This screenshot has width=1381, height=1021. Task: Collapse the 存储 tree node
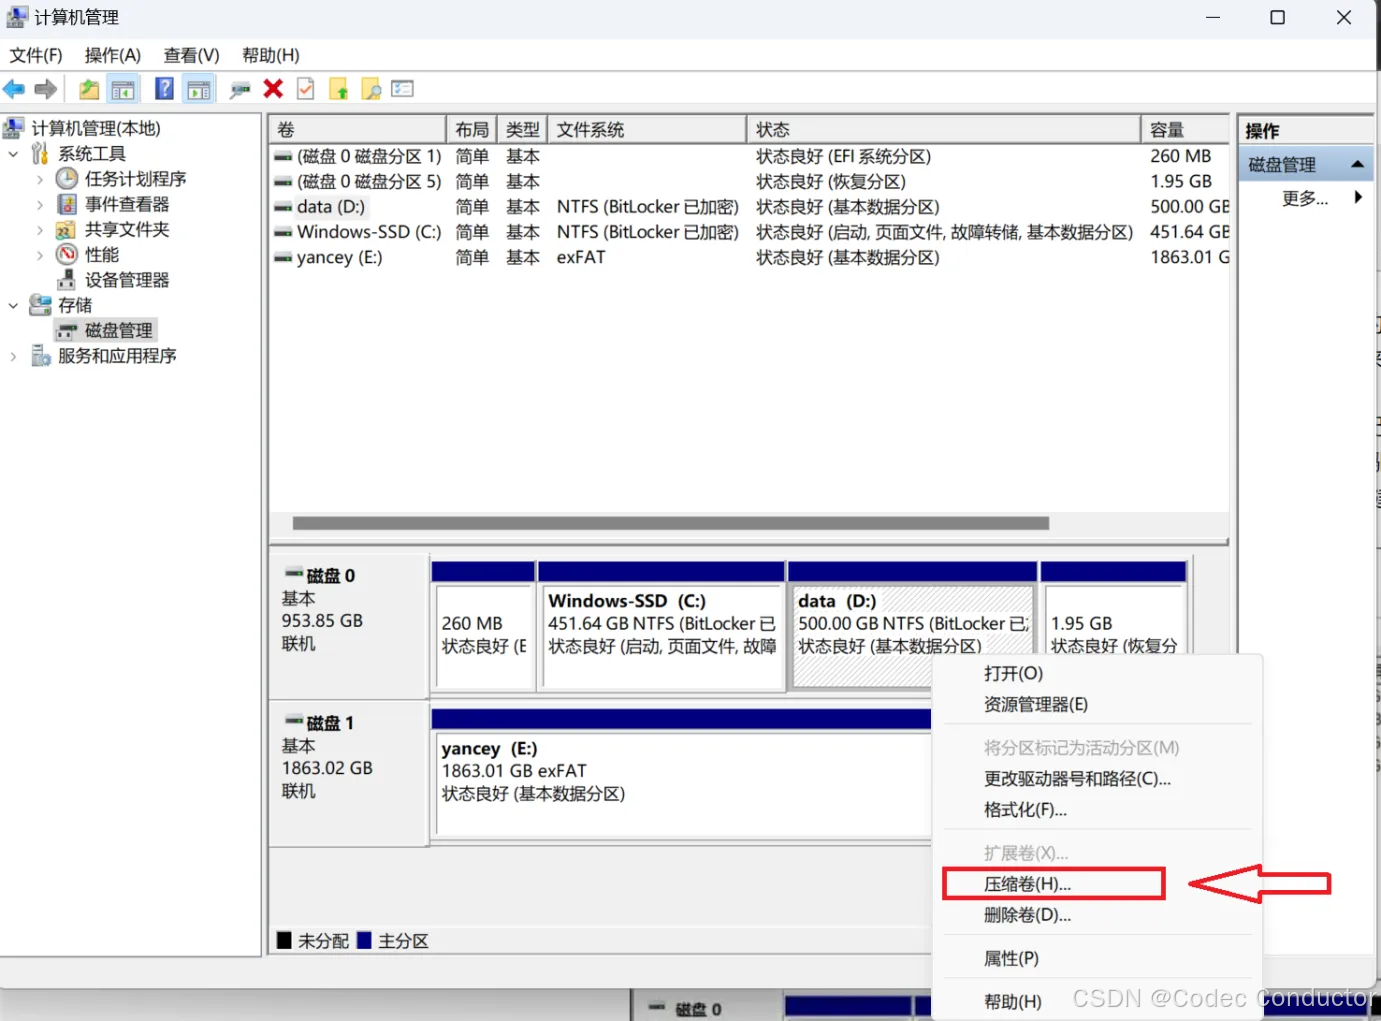[x=13, y=306]
